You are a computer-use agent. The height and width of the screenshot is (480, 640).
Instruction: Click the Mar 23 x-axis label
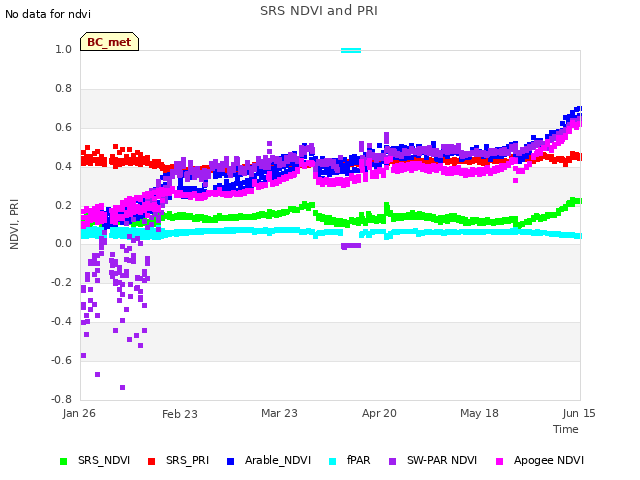pos(280,413)
